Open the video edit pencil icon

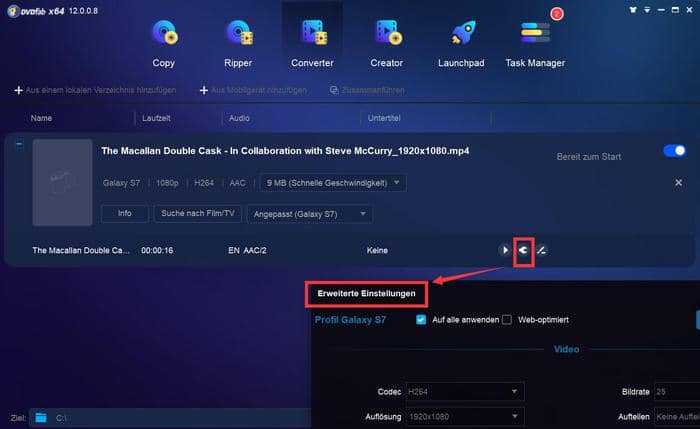[542, 250]
